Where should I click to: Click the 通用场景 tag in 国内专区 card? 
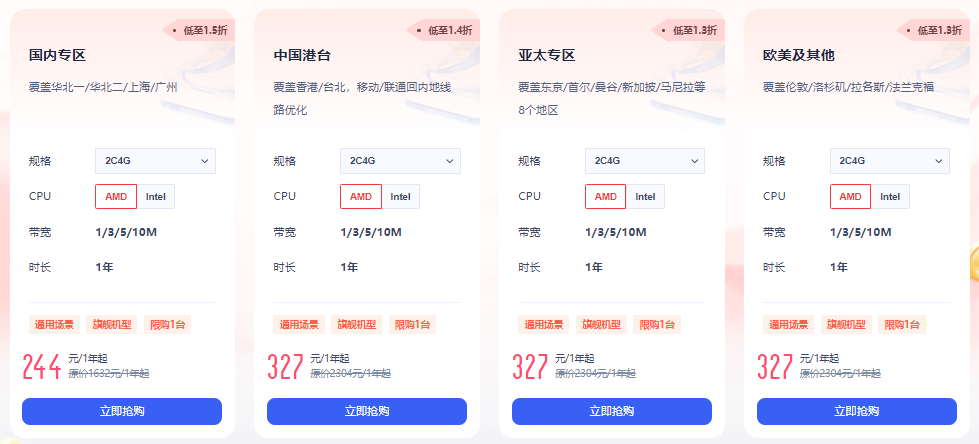point(54,325)
